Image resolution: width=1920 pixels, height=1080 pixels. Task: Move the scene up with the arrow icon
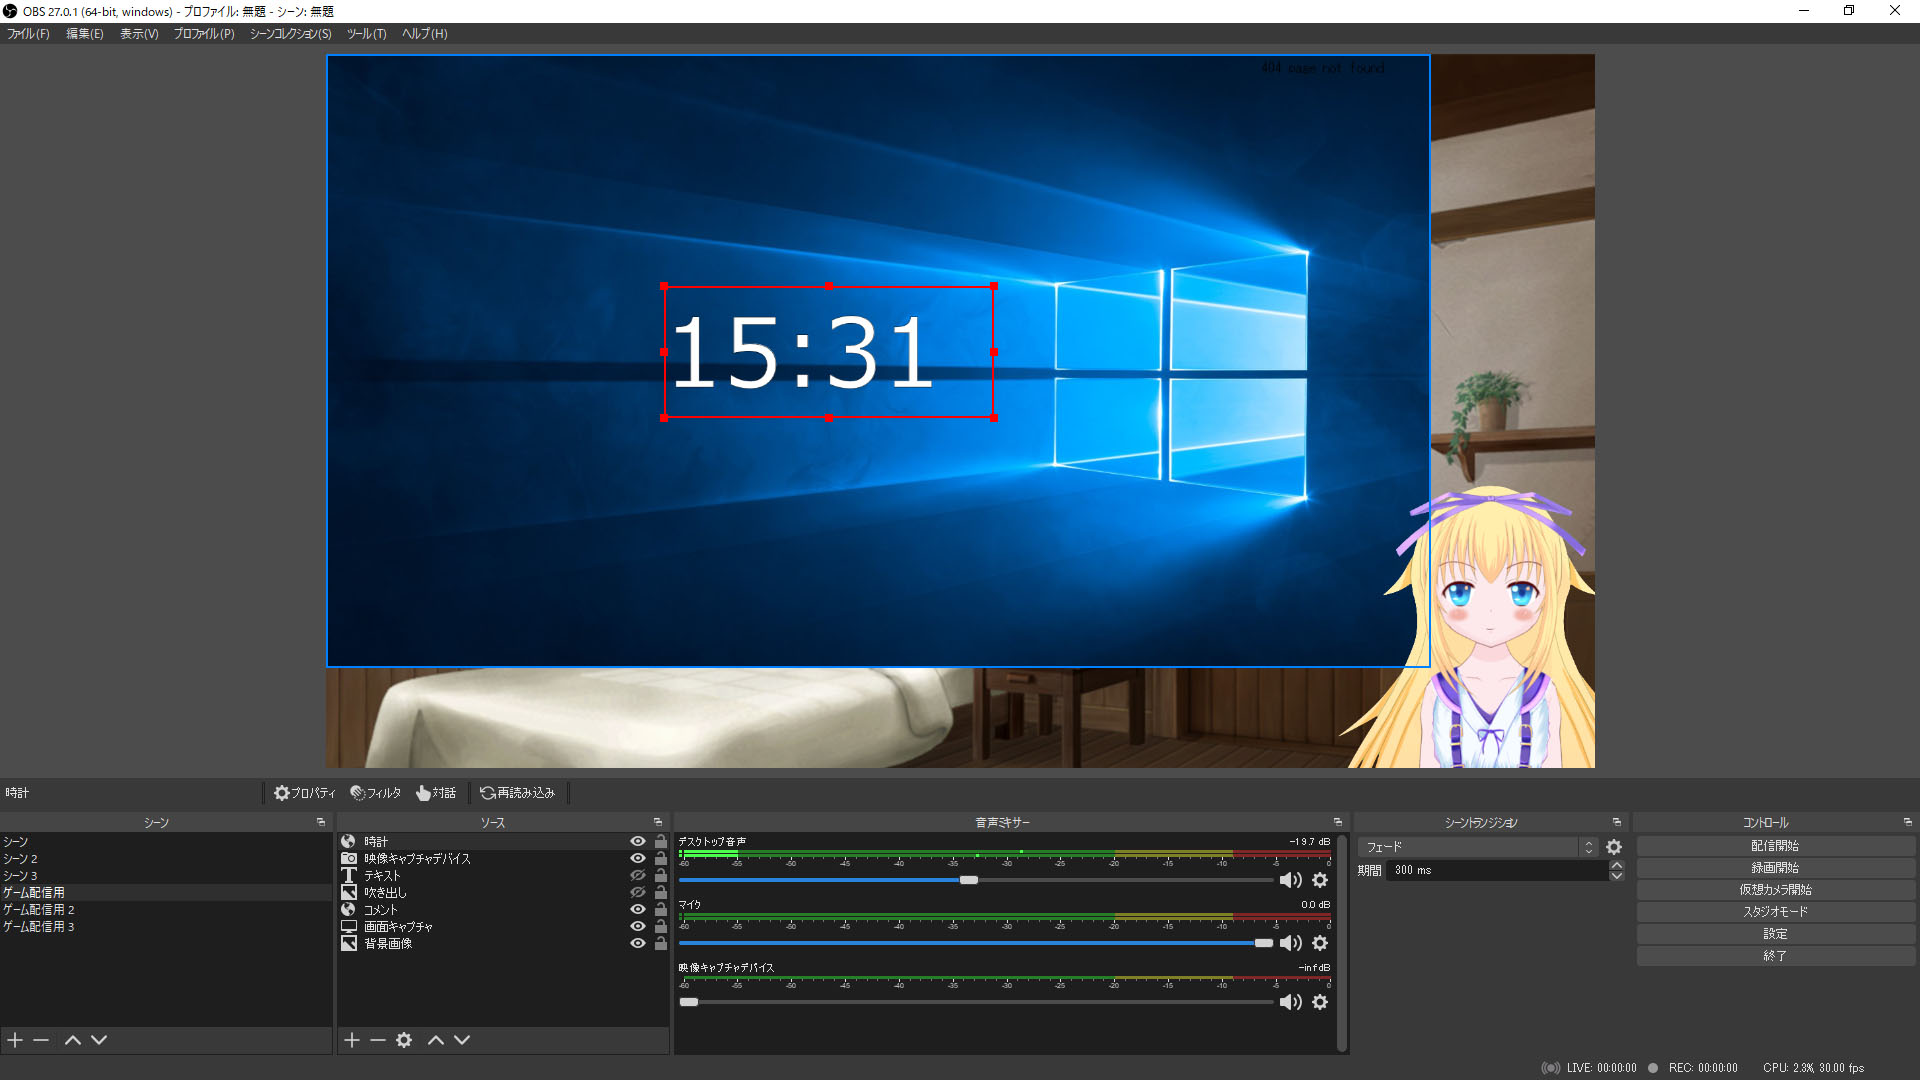click(x=72, y=1040)
